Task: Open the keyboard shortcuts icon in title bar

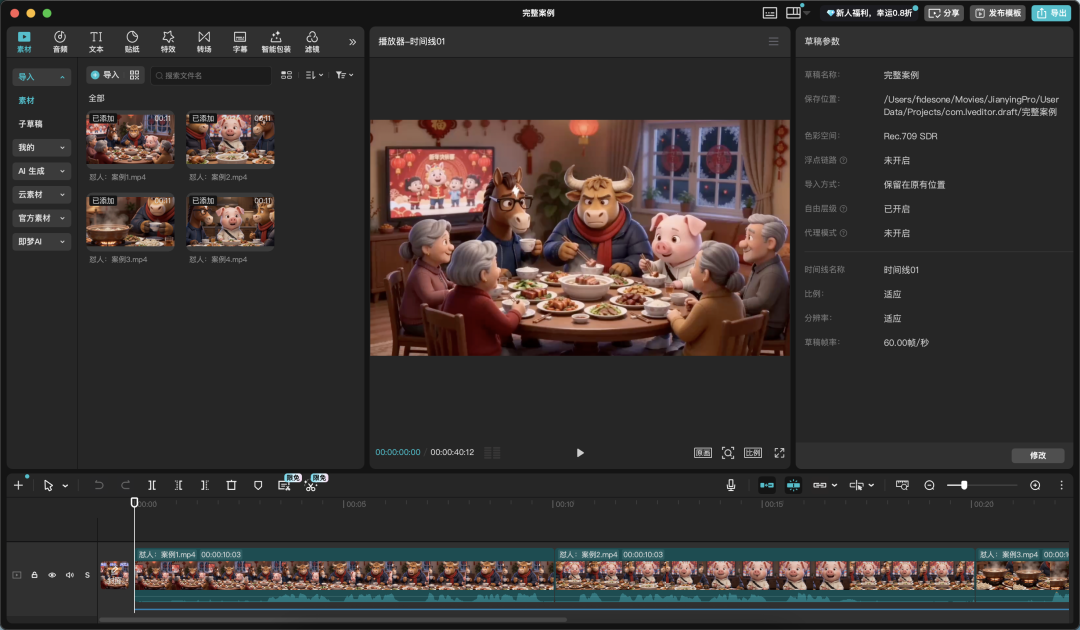Action: tap(769, 13)
